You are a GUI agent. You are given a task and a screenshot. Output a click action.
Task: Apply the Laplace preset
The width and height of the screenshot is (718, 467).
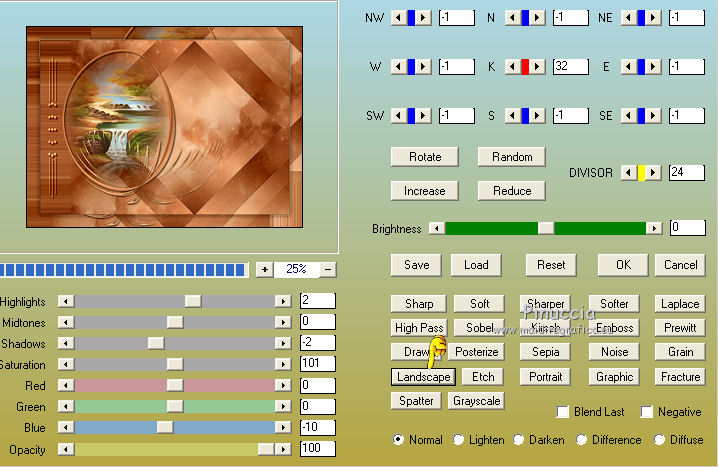tap(680, 304)
